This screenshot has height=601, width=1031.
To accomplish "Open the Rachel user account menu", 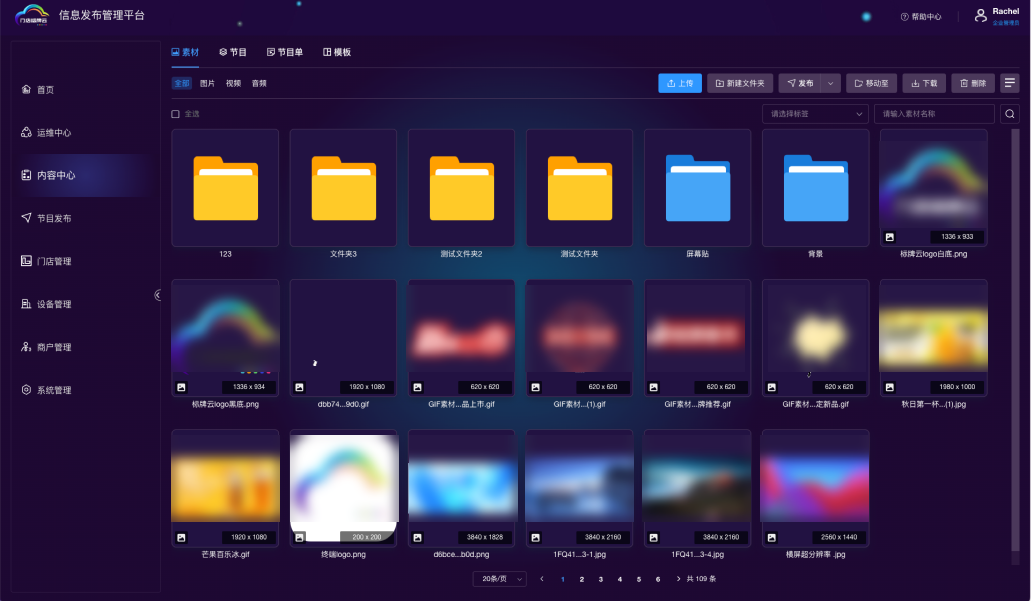I will pos(997,15).
